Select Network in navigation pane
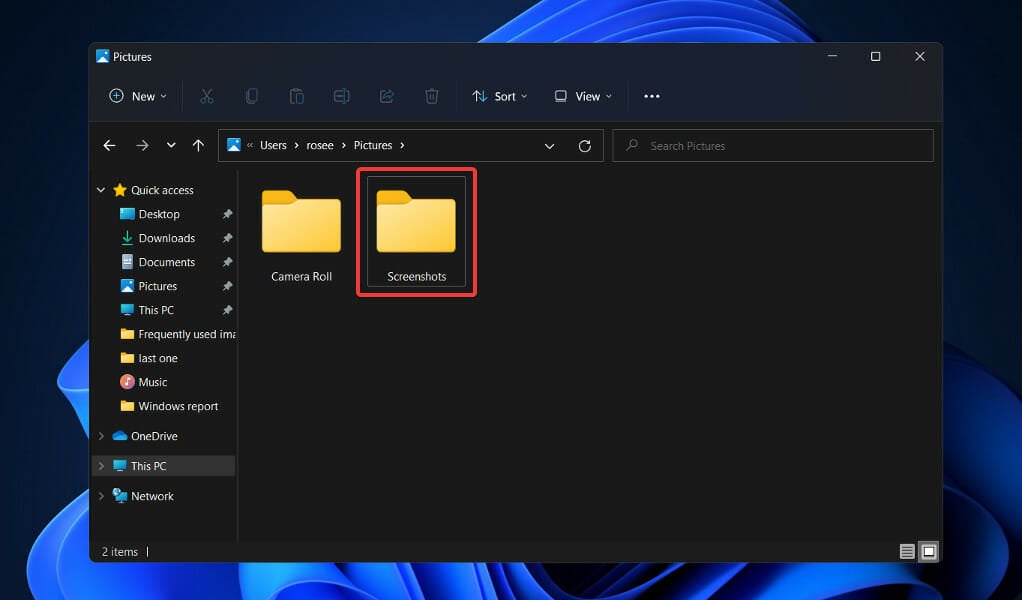This screenshot has height=600, width=1022. [152, 496]
